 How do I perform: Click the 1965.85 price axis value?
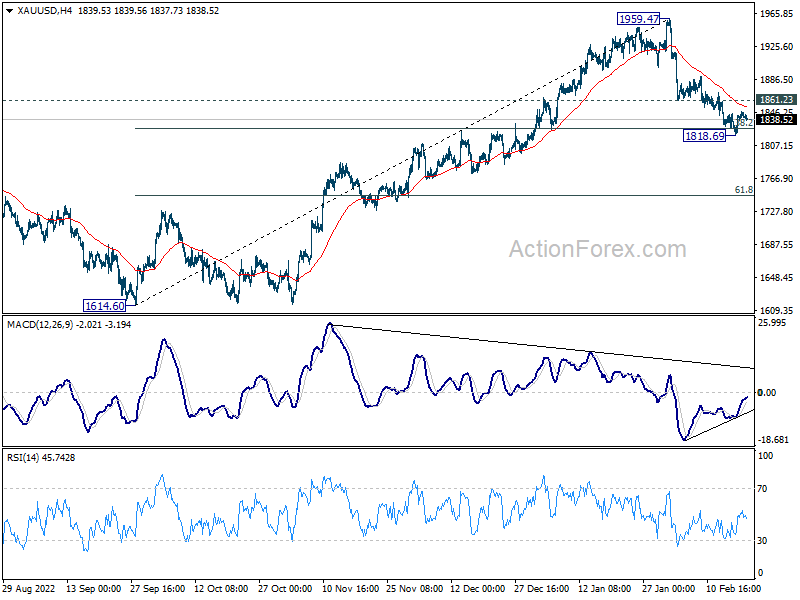coord(777,14)
